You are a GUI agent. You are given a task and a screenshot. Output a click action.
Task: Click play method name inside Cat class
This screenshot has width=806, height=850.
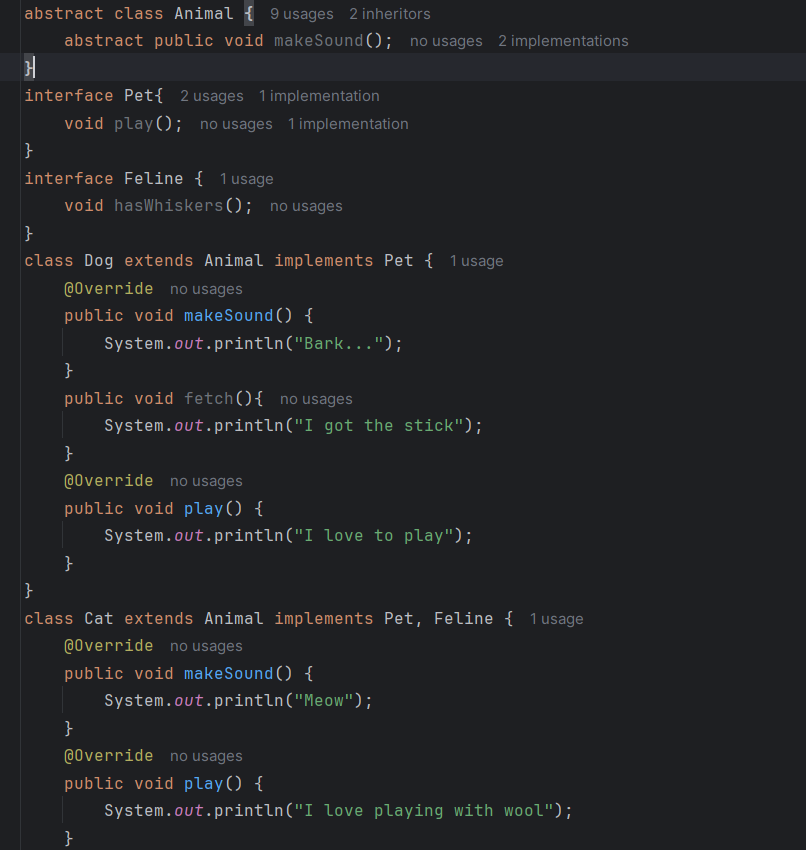click(204, 783)
